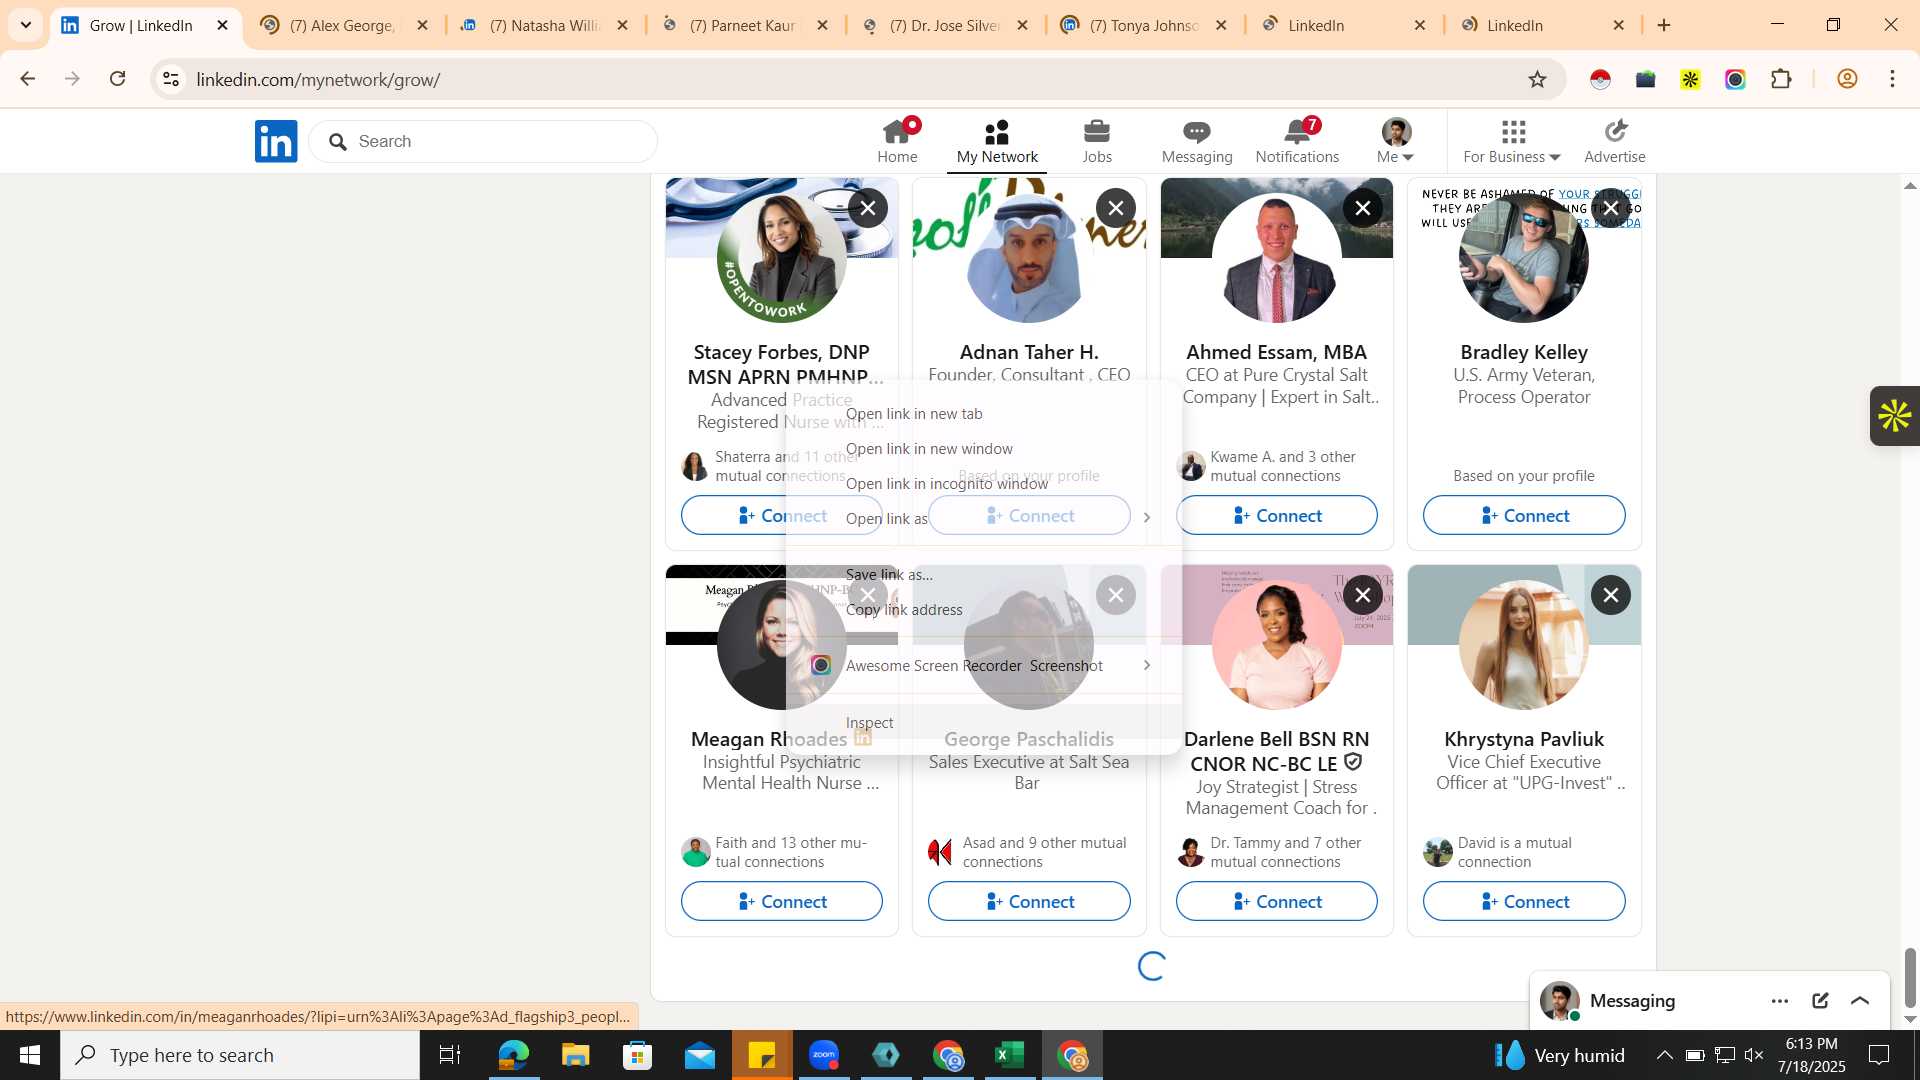The height and width of the screenshot is (1080, 1920).
Task: Open the Advertise icon
Action: pos(1615,141)
